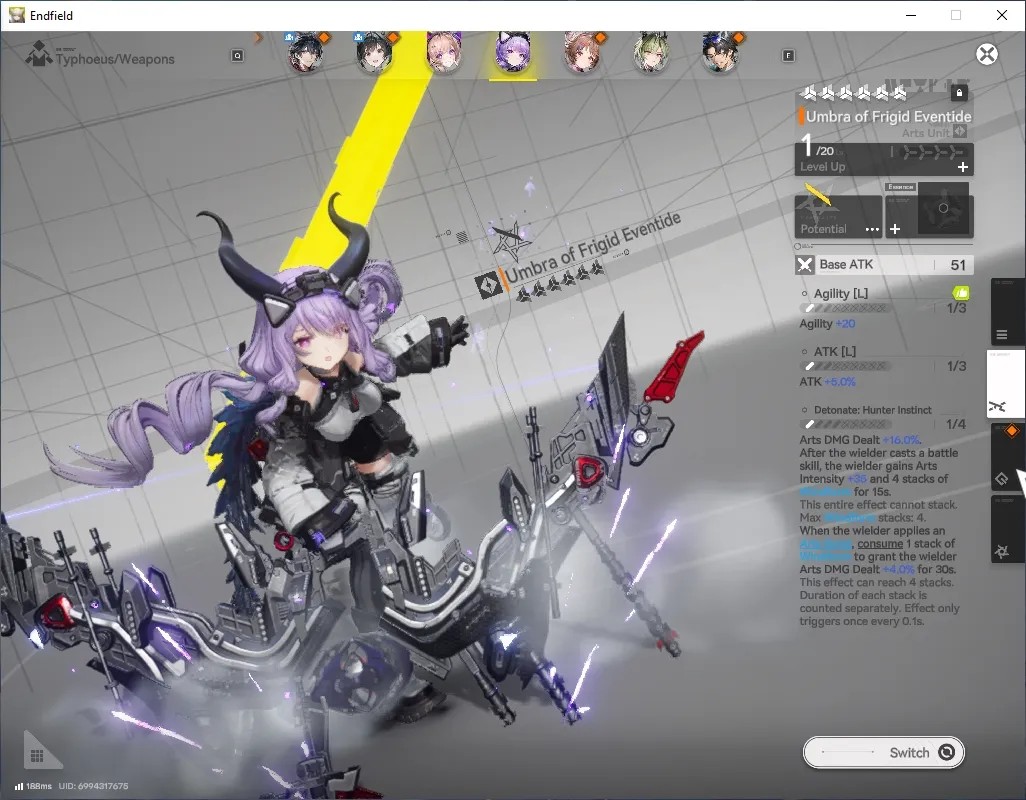Click the Q previous operator key icon
The height and width of the screenshot is (800, 1026).
(x=238, y=56)
